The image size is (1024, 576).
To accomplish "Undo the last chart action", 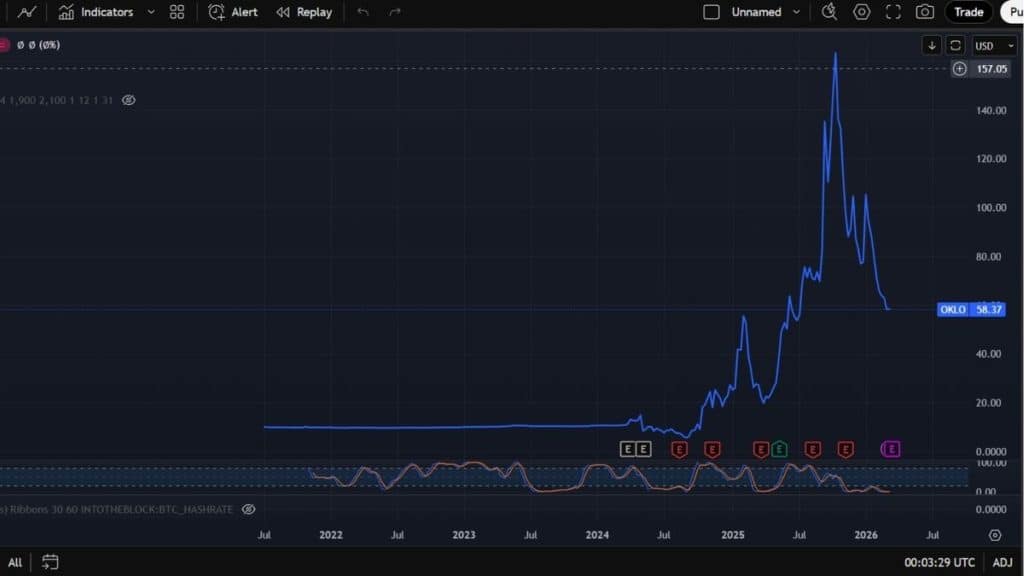I will (x=363, y=12).
